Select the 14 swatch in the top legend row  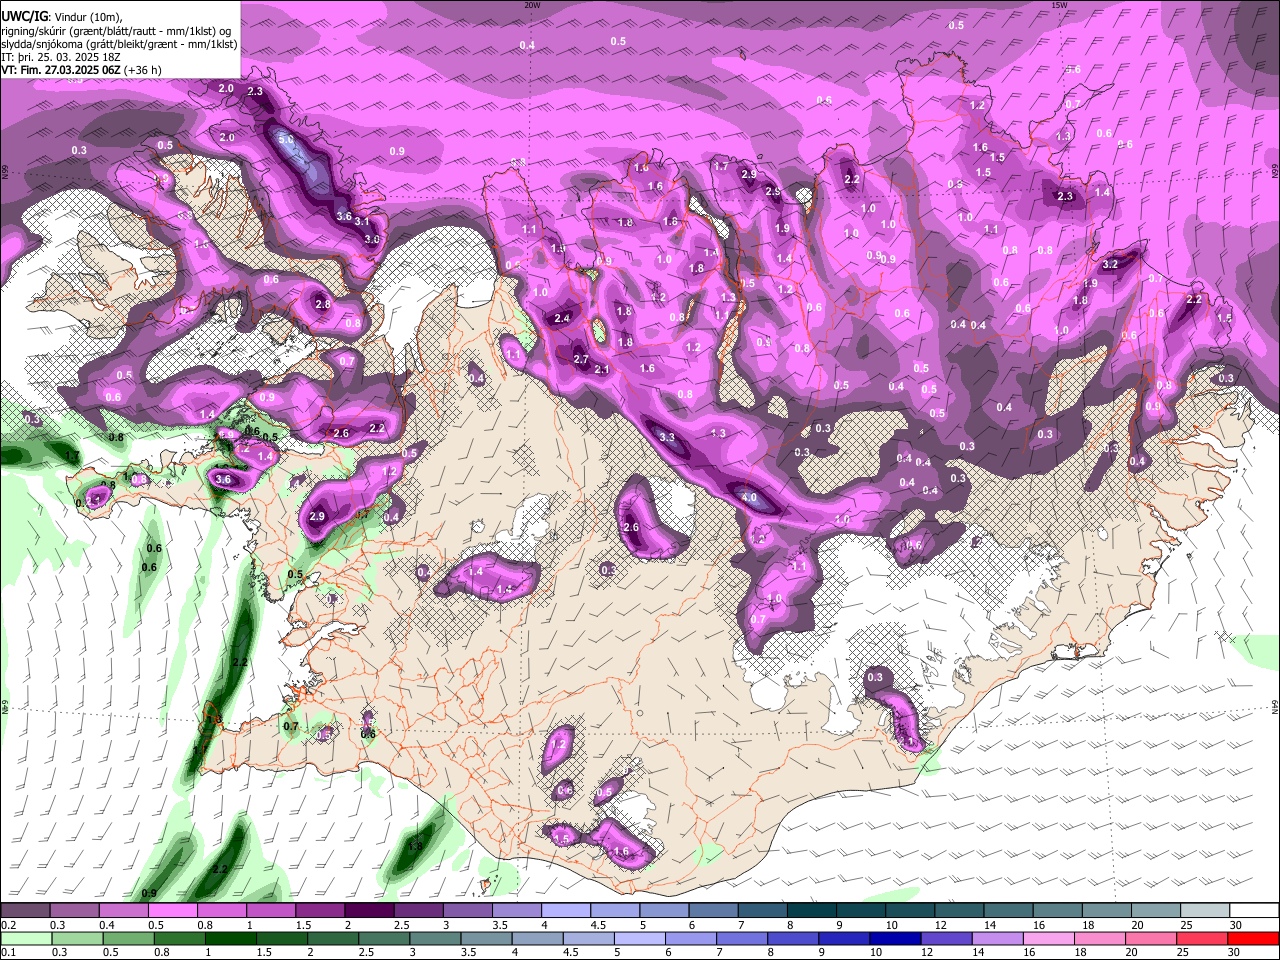click(x=1009, y=911)
